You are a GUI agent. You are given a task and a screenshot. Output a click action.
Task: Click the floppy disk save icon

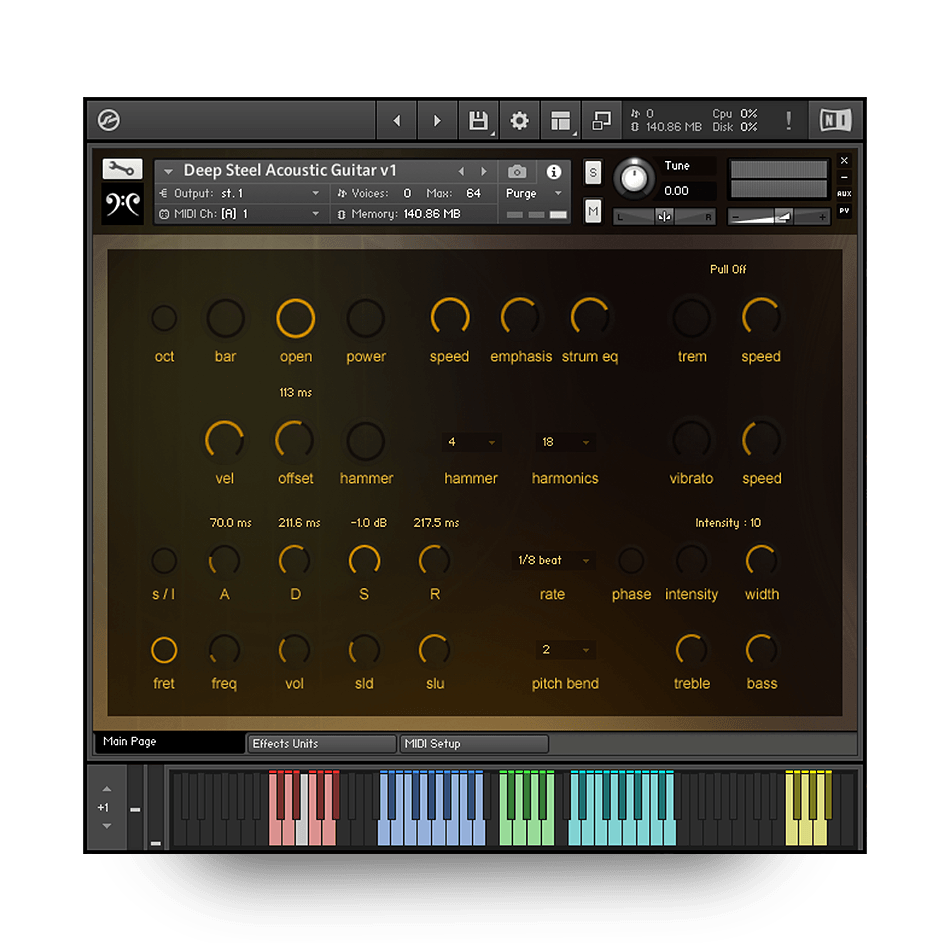(478, 121)
